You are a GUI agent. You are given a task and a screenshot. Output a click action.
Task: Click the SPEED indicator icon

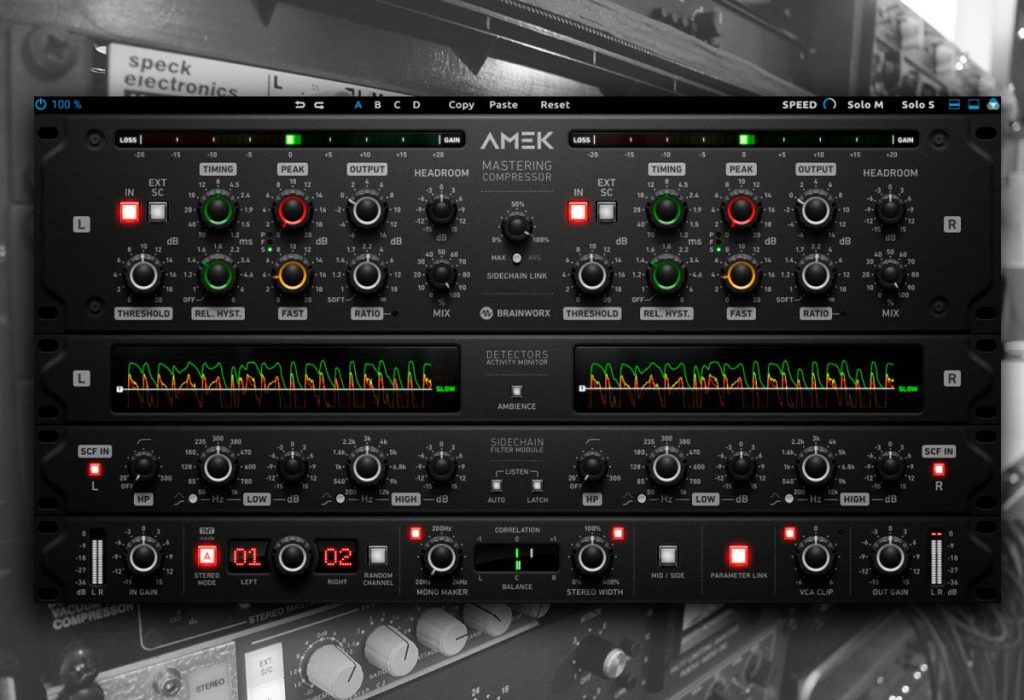pyautogui.click(x=829, y=104)
